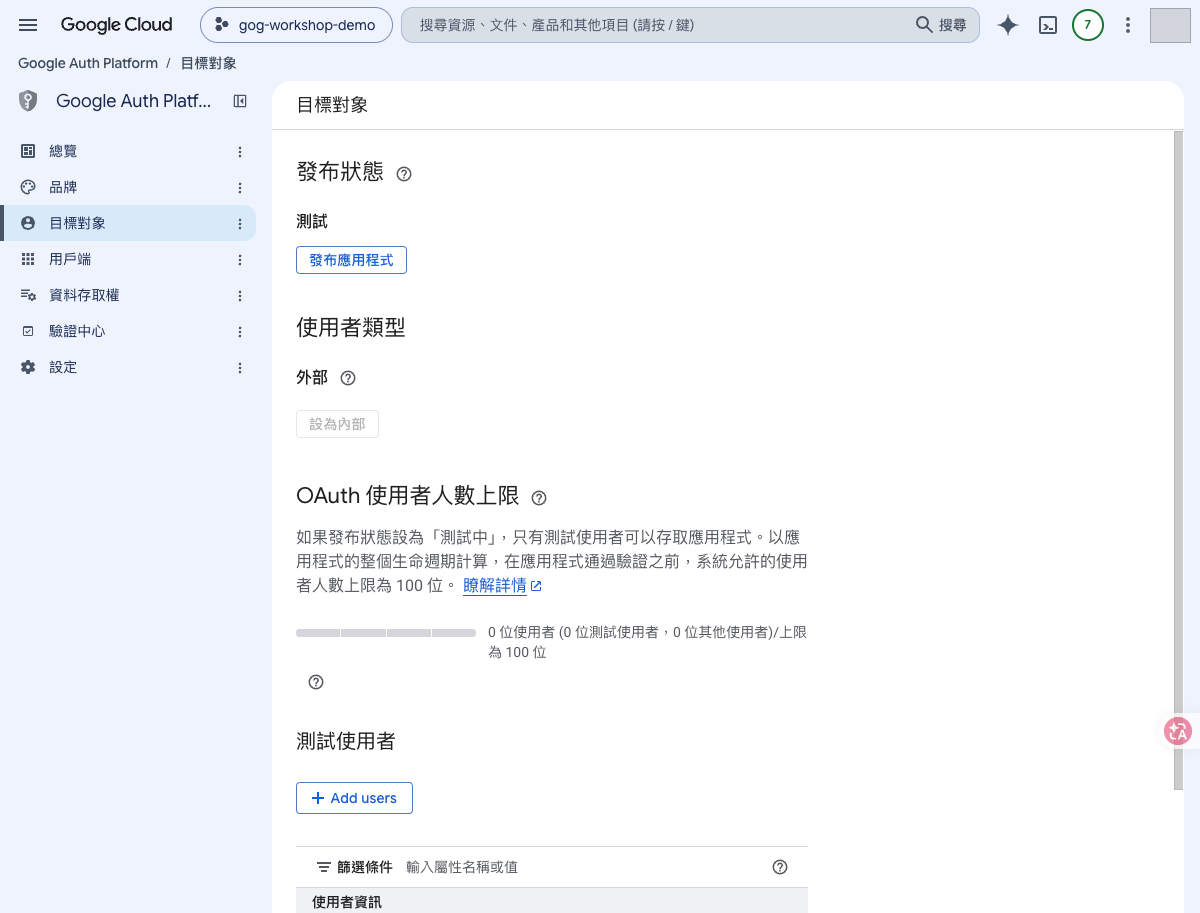
Task: Open help tooltip beside OAuth 使用者人數上限
Action: click(539, 498)
